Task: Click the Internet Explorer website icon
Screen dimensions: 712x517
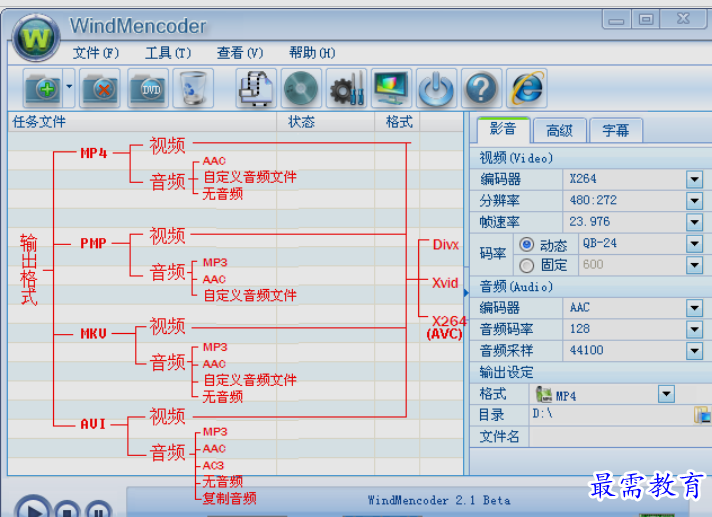Action: point(527,88)
